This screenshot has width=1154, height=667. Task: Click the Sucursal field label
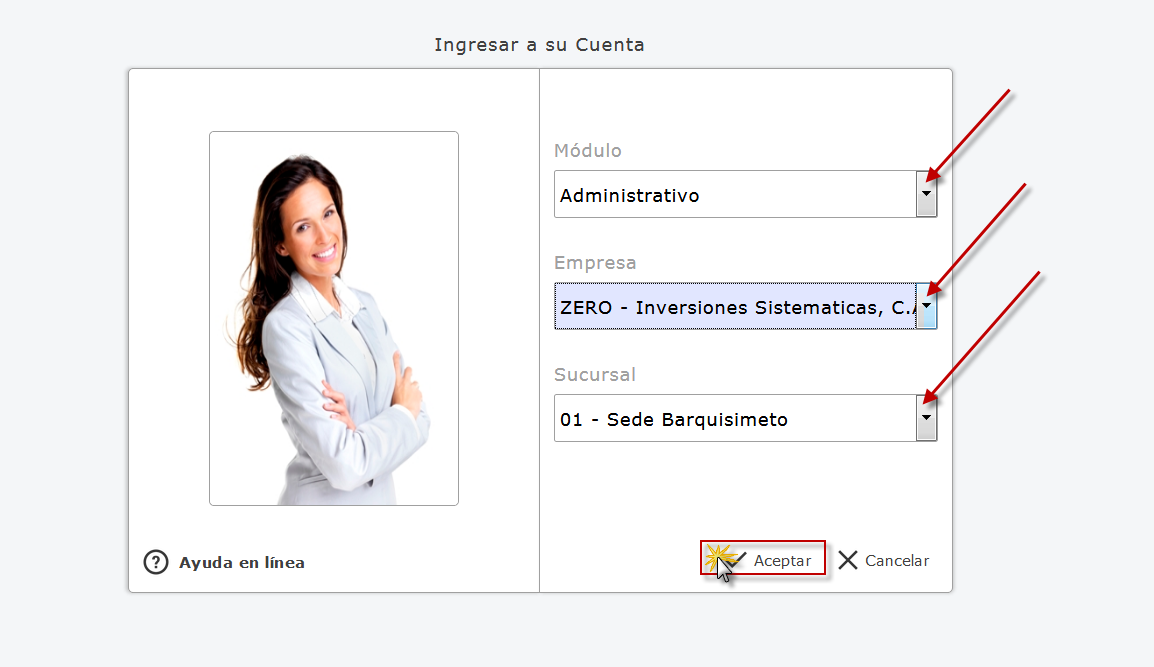595,375
